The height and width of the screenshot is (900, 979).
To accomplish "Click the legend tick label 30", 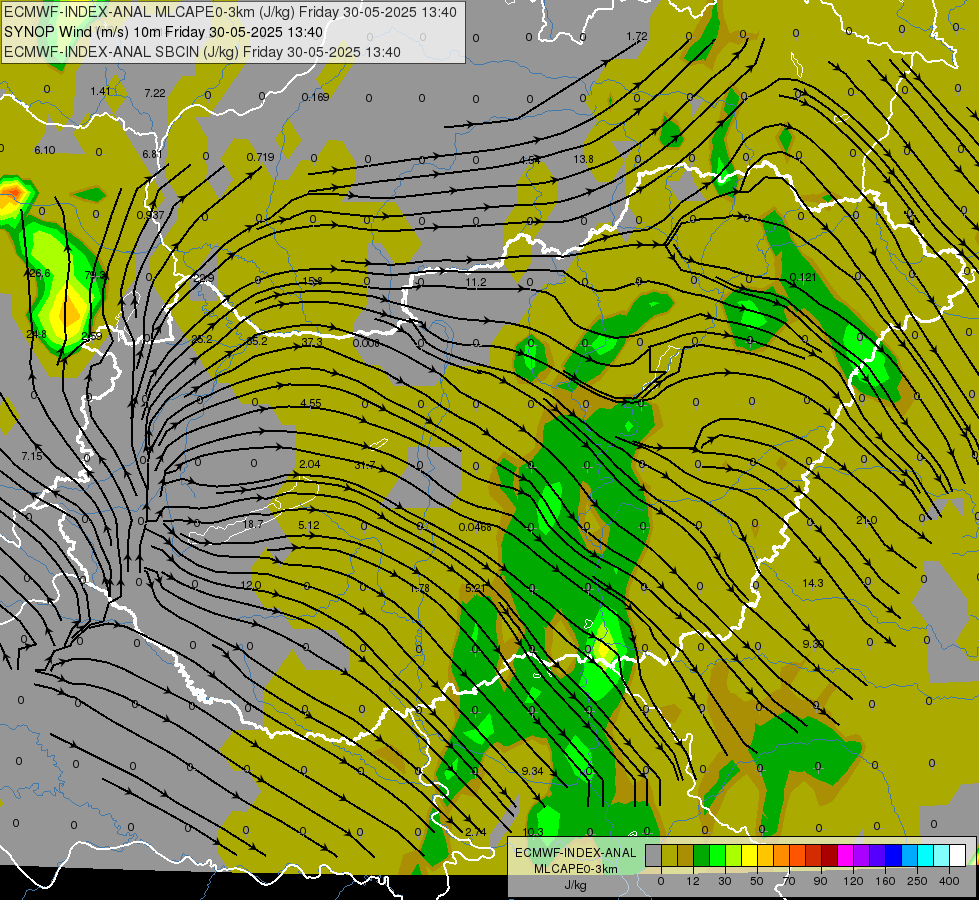I will [x=724, y=881].
